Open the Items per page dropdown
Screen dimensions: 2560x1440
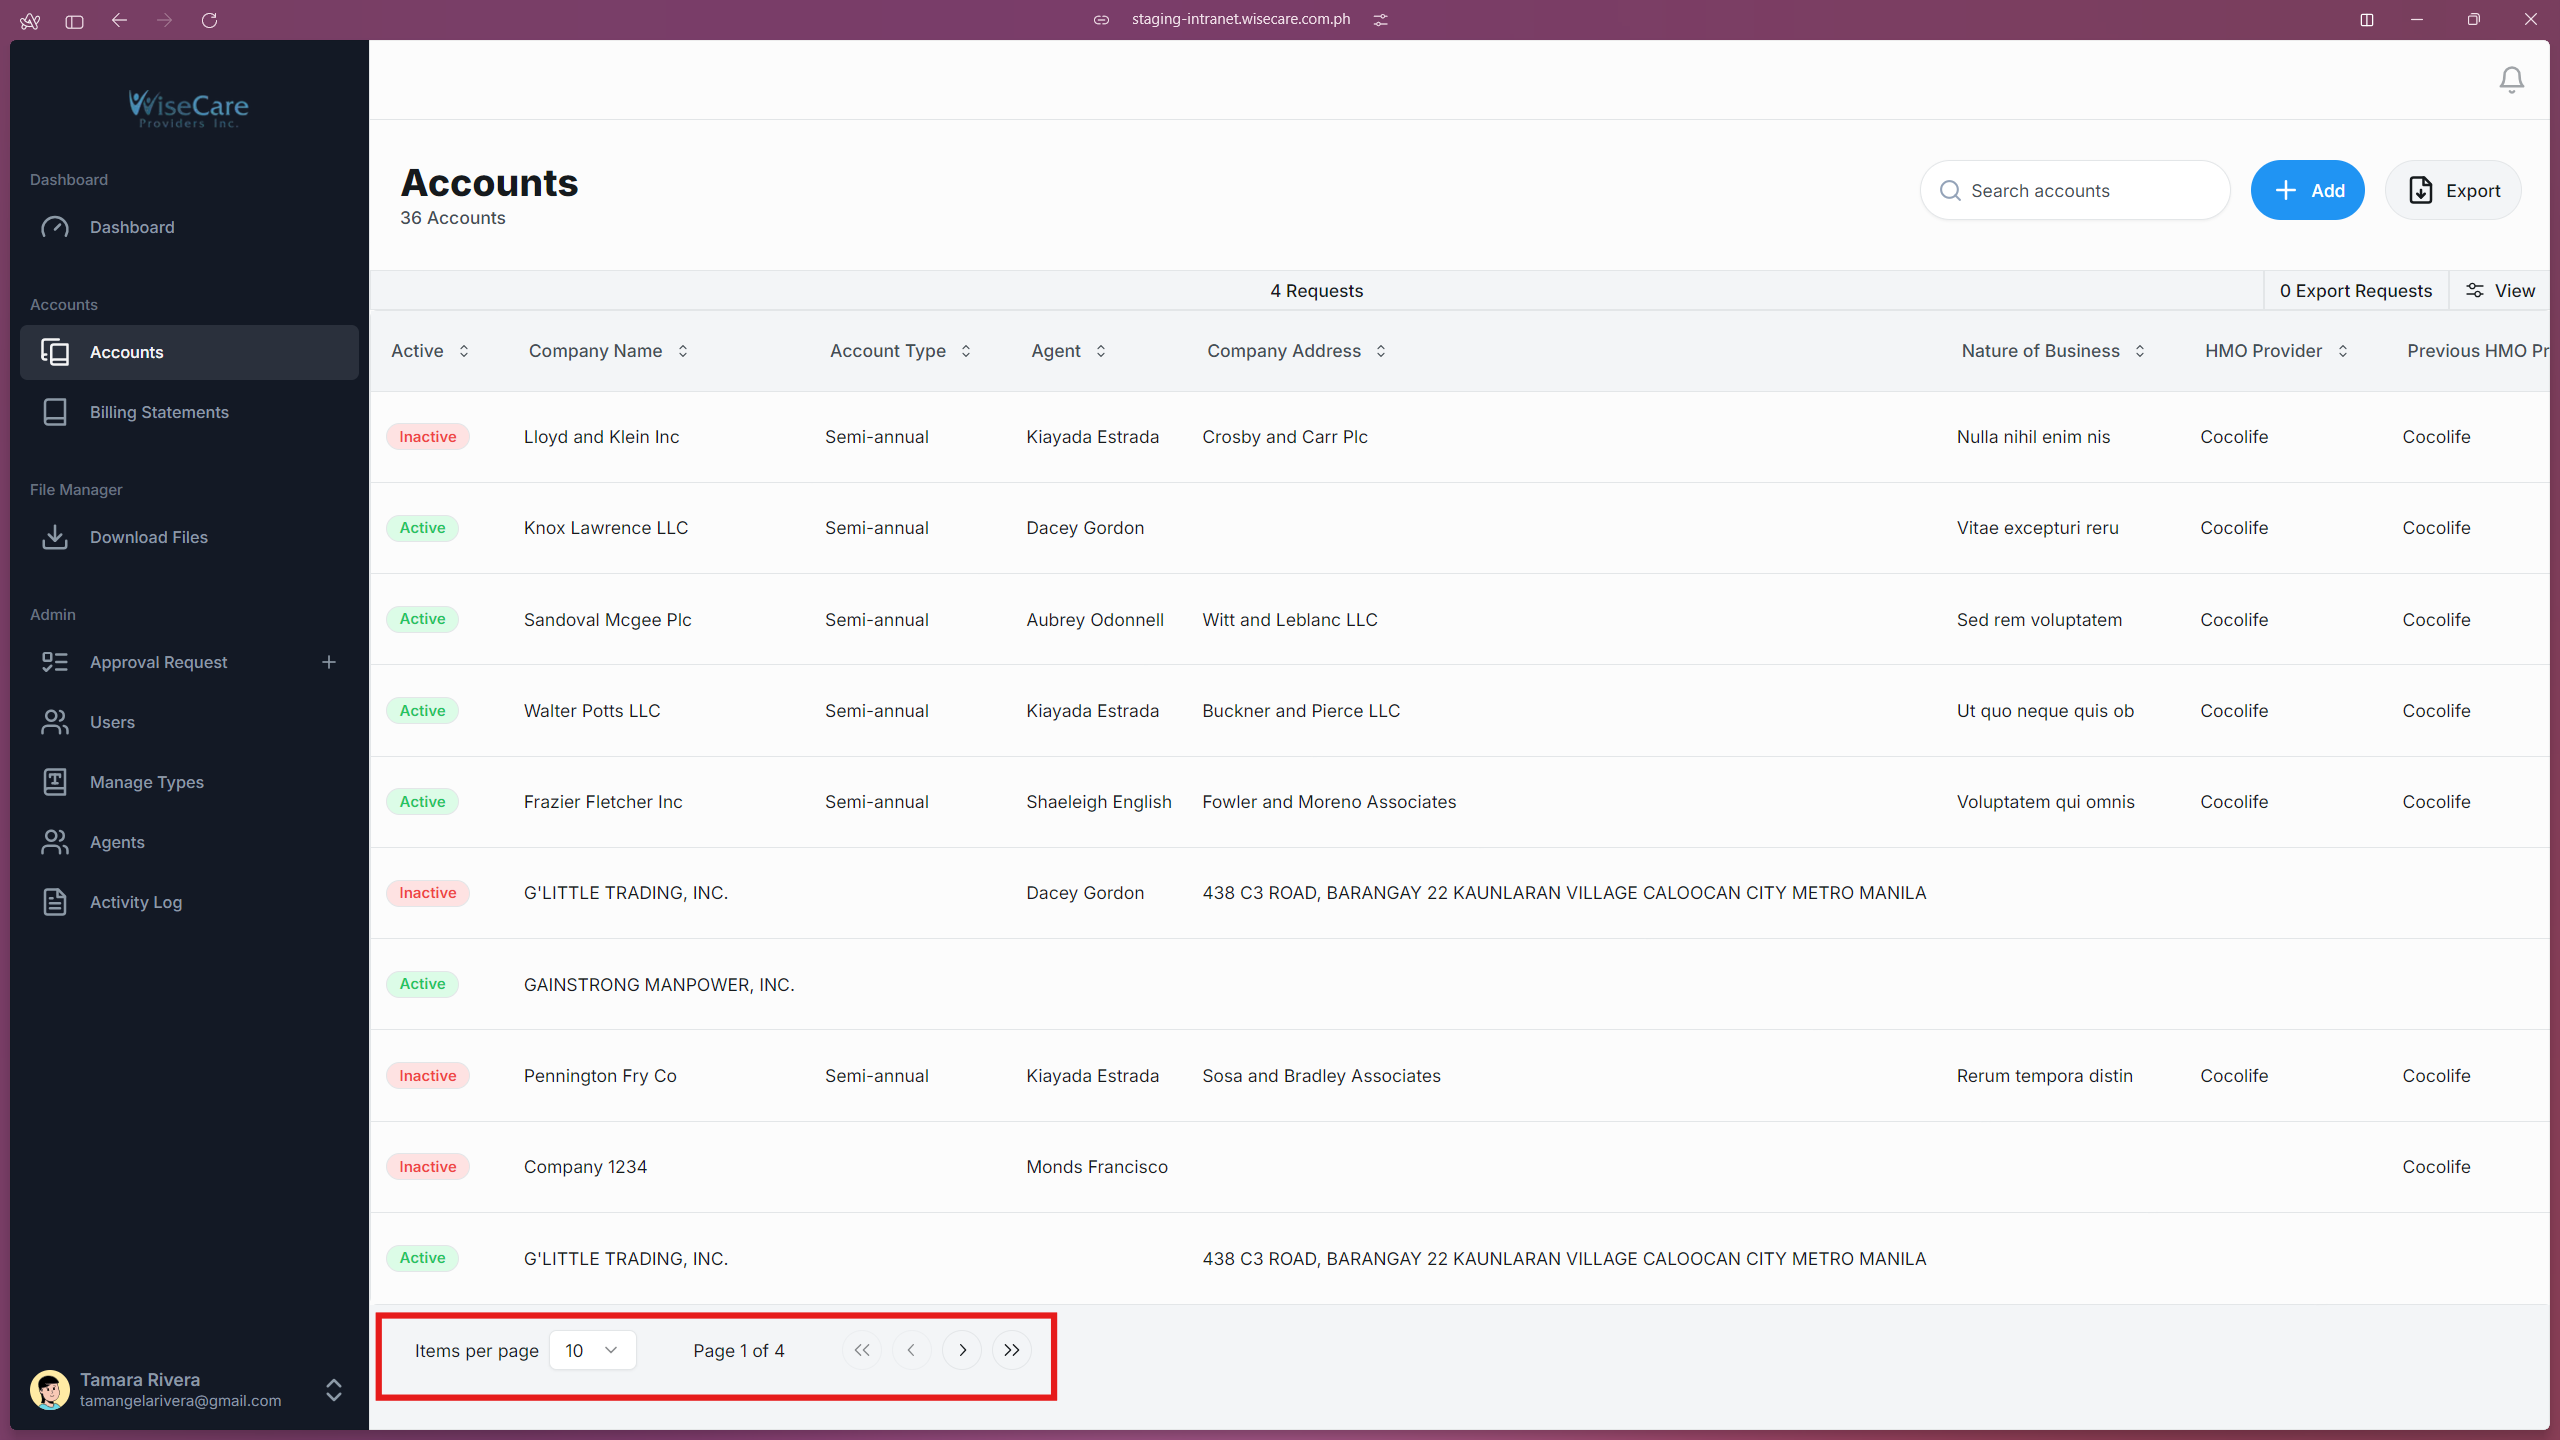[592, 1350]
